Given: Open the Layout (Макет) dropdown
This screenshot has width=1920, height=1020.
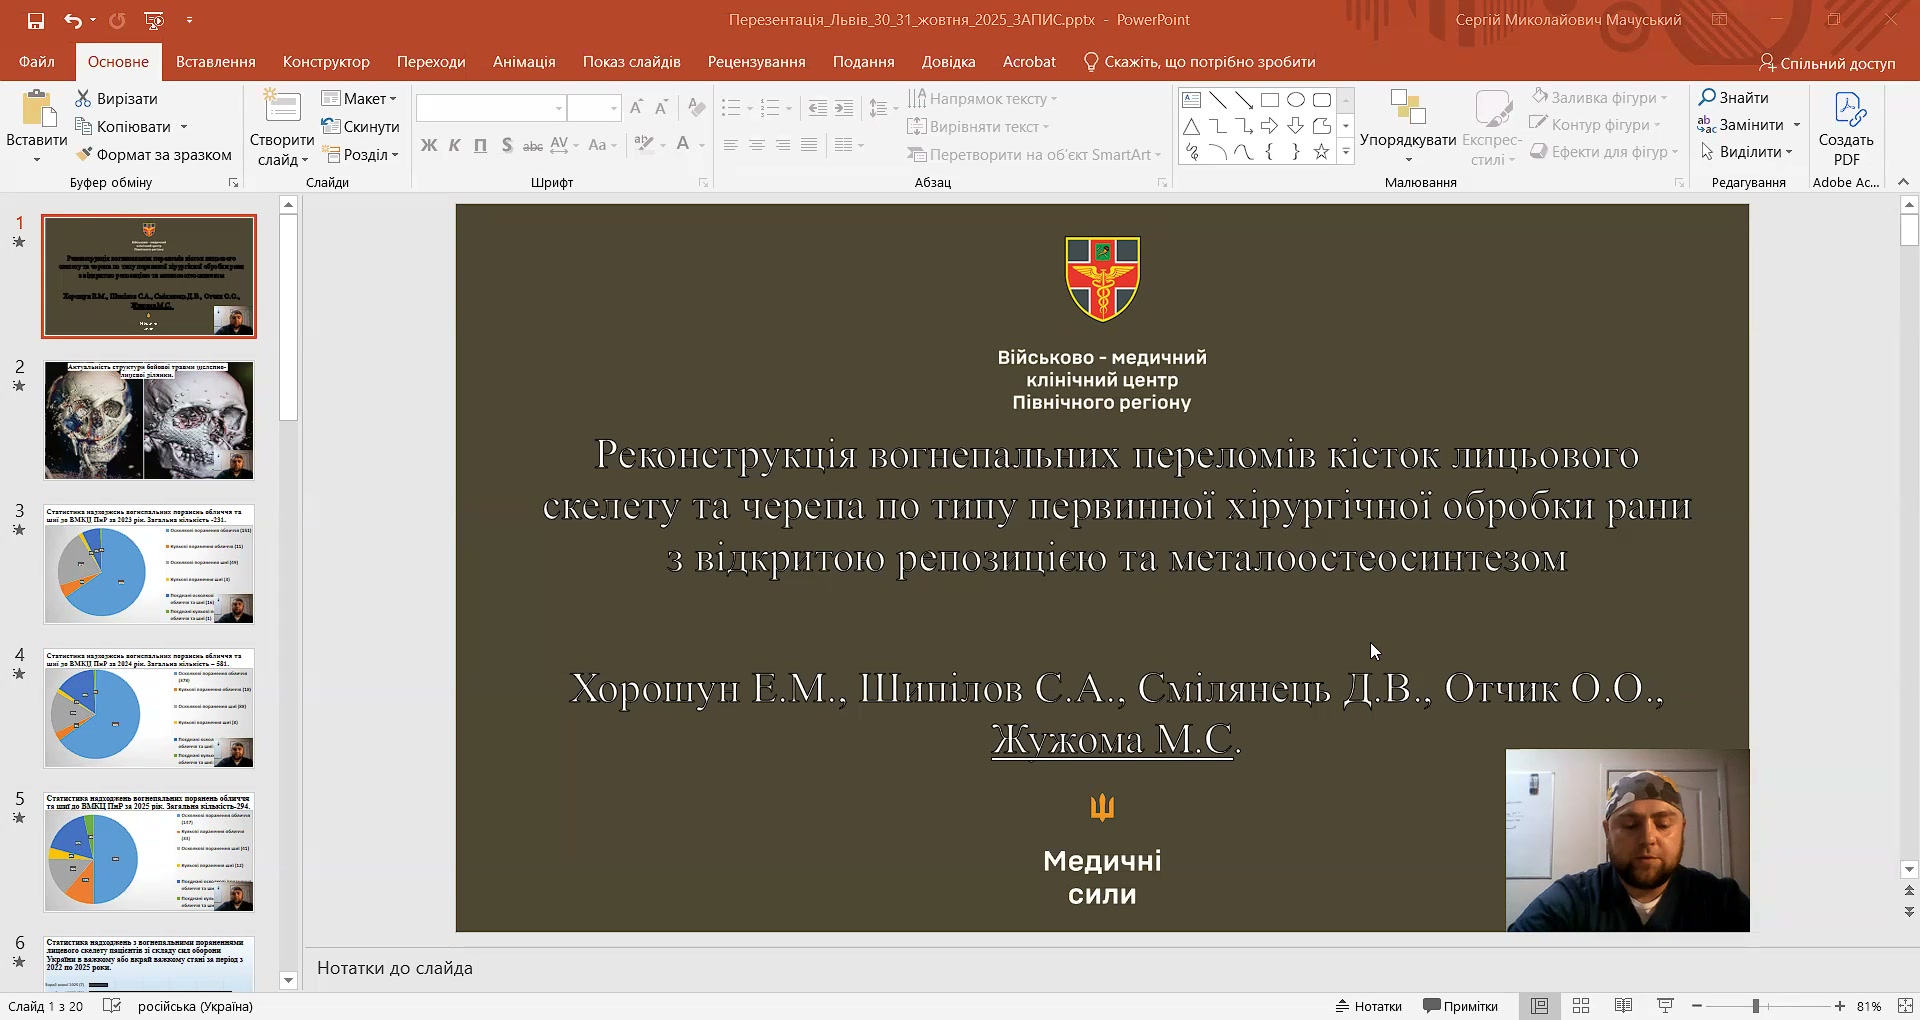Looking at the screenshot, I should (x=360, y=99).
